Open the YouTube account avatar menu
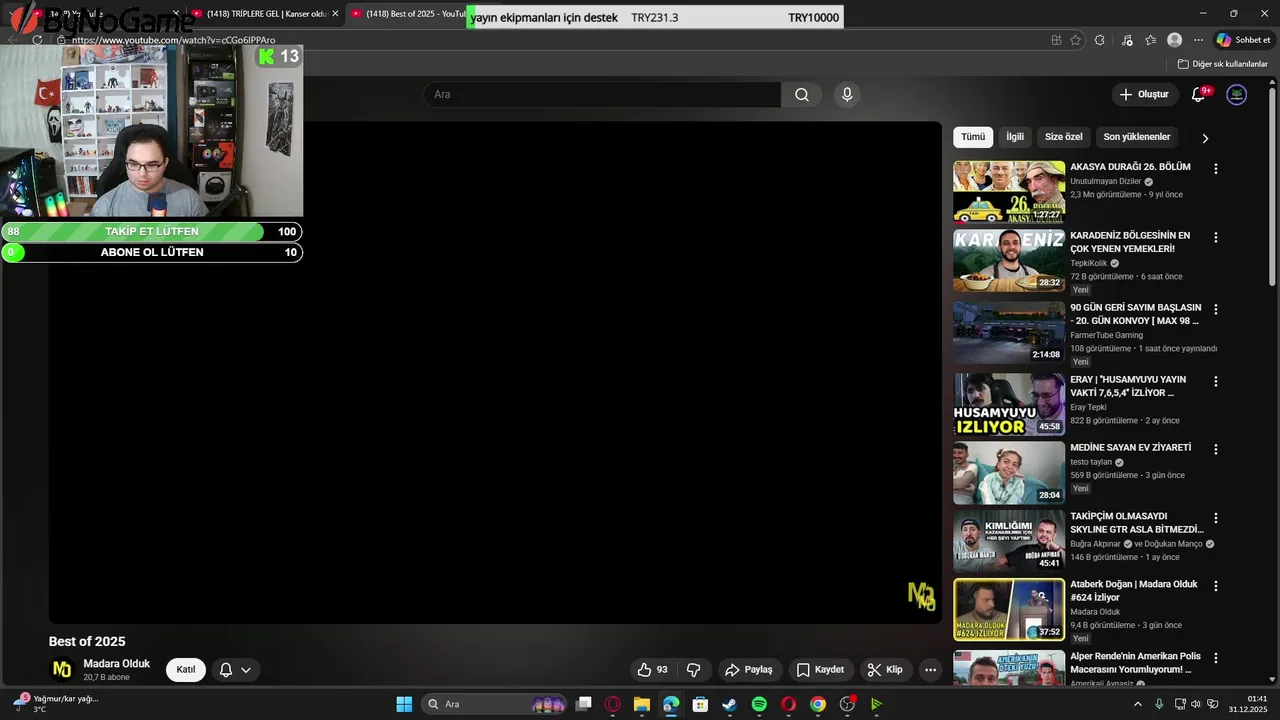The height and width of the screenshot is (720, 1280). (x=1237, y=95)
